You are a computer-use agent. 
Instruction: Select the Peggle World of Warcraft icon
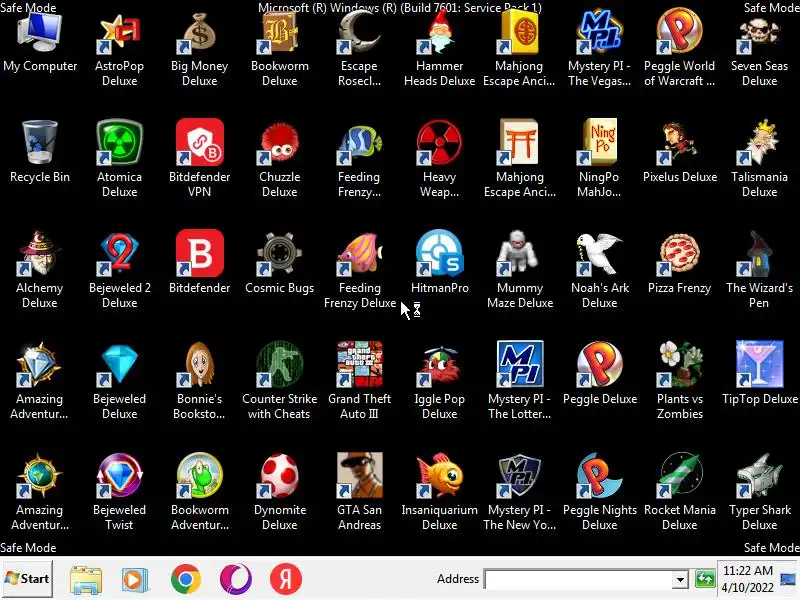point(680,49)
